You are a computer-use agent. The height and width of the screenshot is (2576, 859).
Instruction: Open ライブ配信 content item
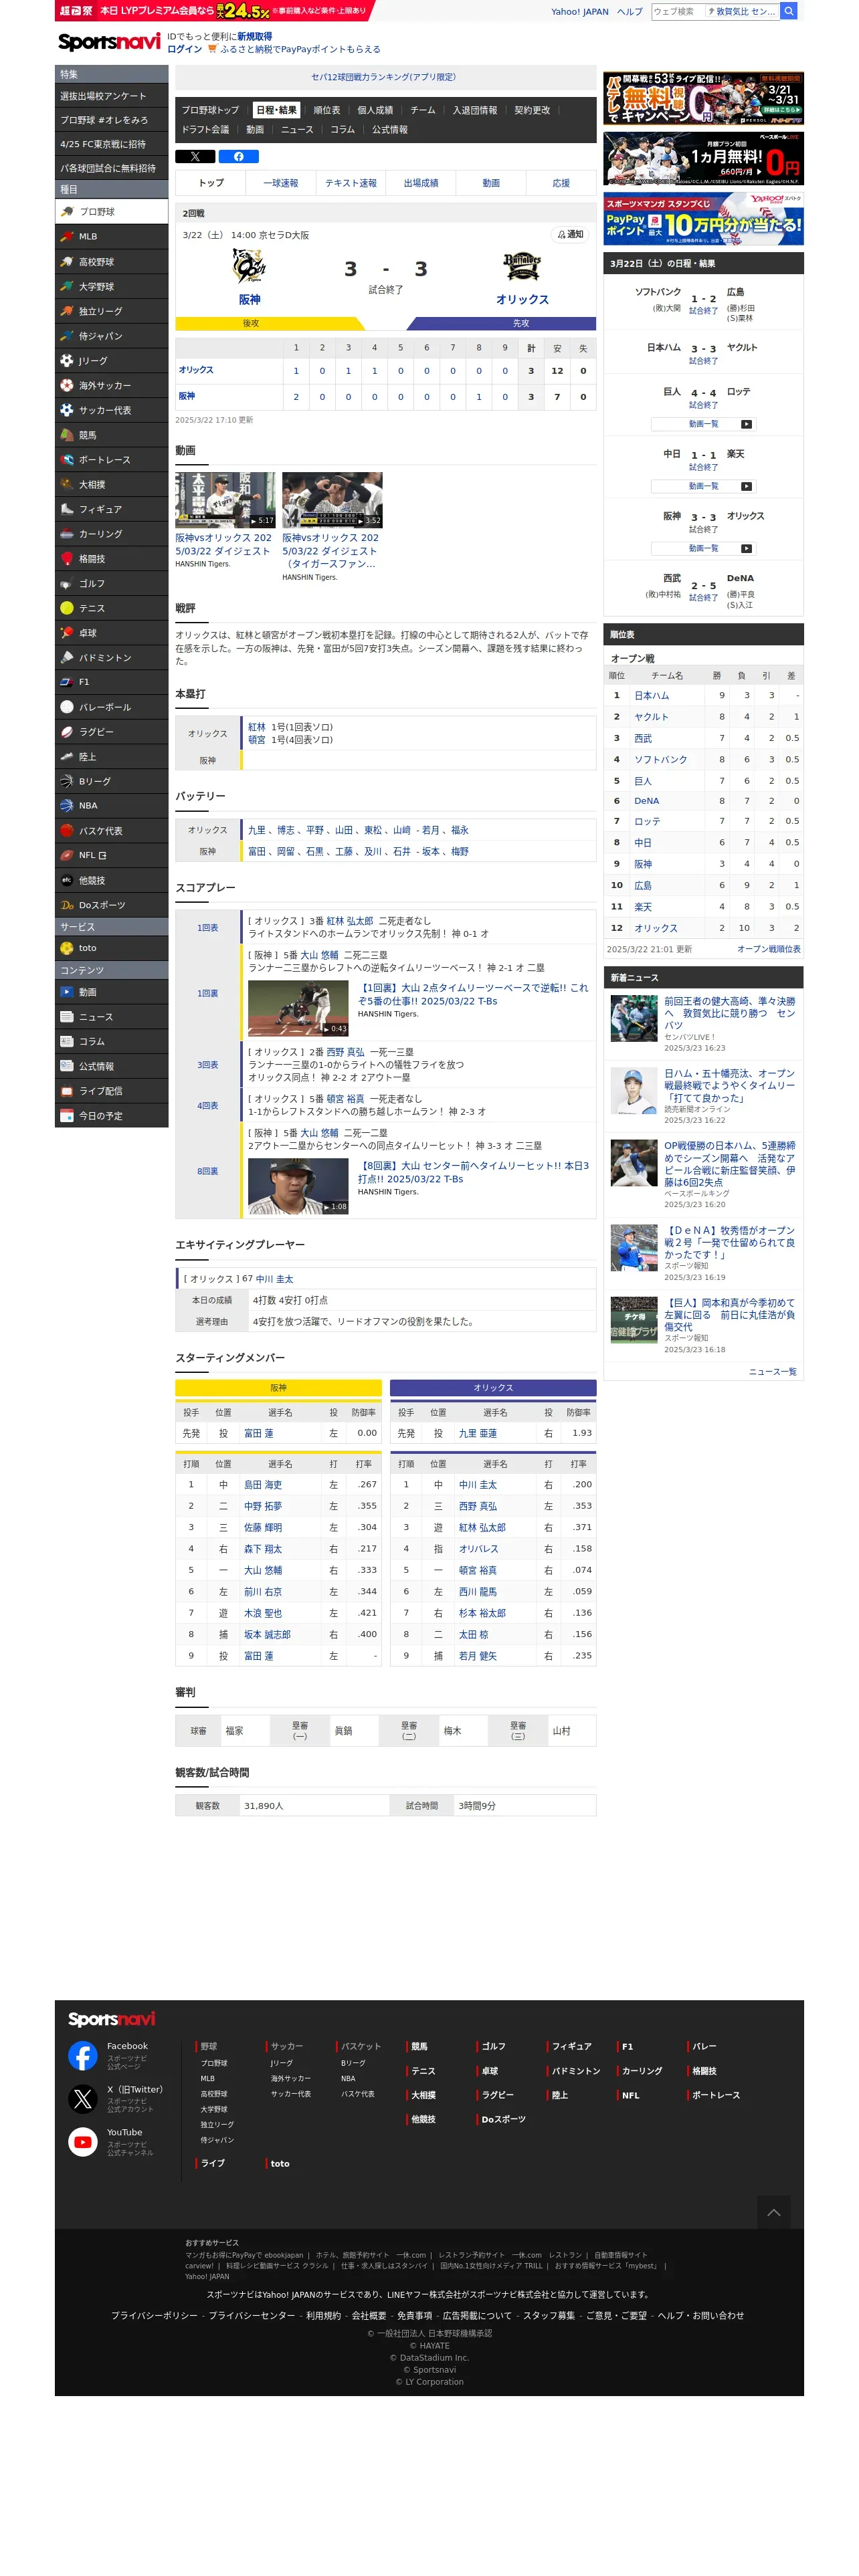111,1091
